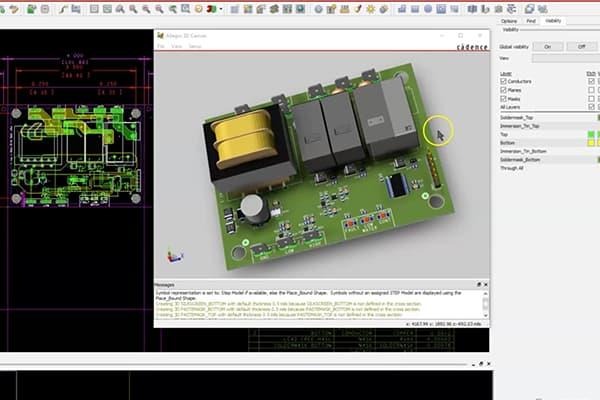
Task: Click the Through All layer row
Action: tap(549, 168)
